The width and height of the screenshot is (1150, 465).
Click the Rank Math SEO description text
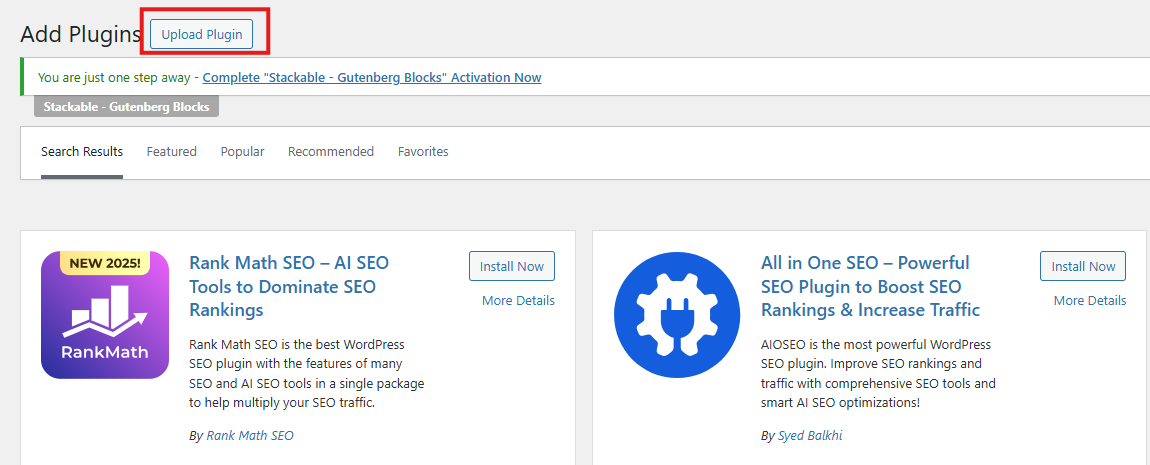tap(307, 373)
